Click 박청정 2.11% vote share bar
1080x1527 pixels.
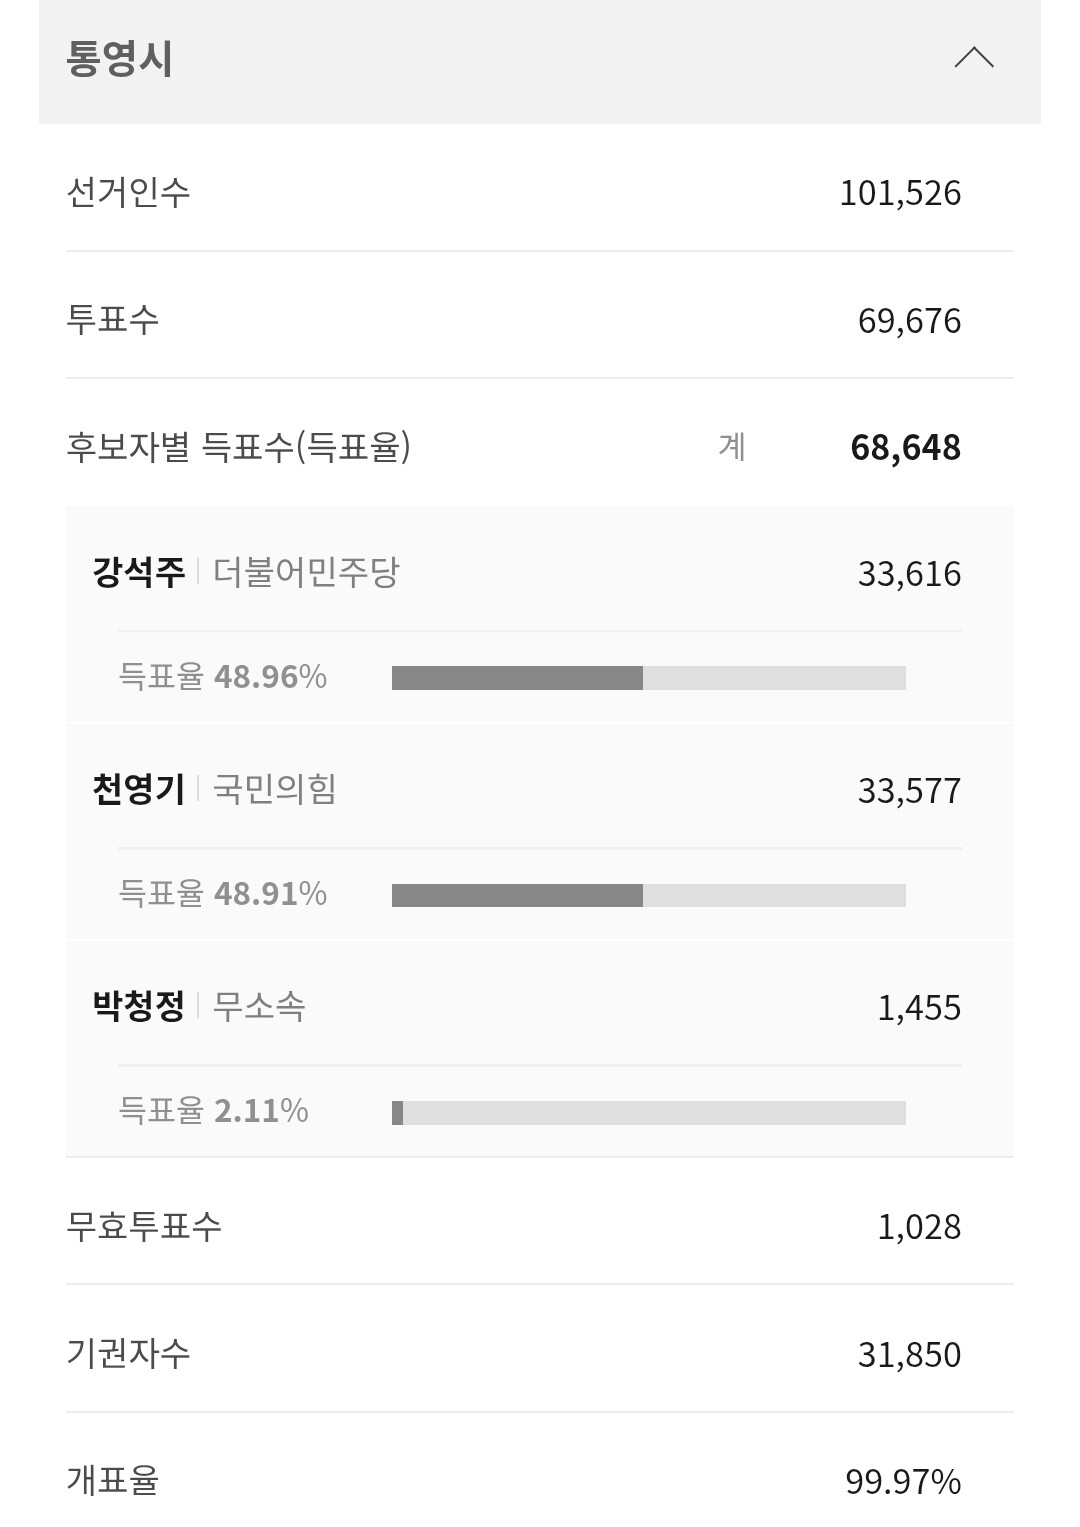click(x=648, y=1113)
